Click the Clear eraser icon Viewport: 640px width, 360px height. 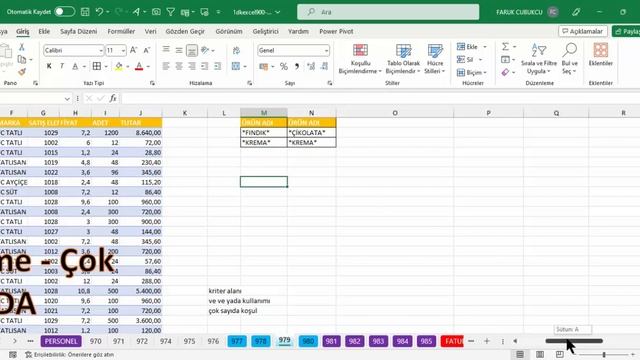click(505, 72)
